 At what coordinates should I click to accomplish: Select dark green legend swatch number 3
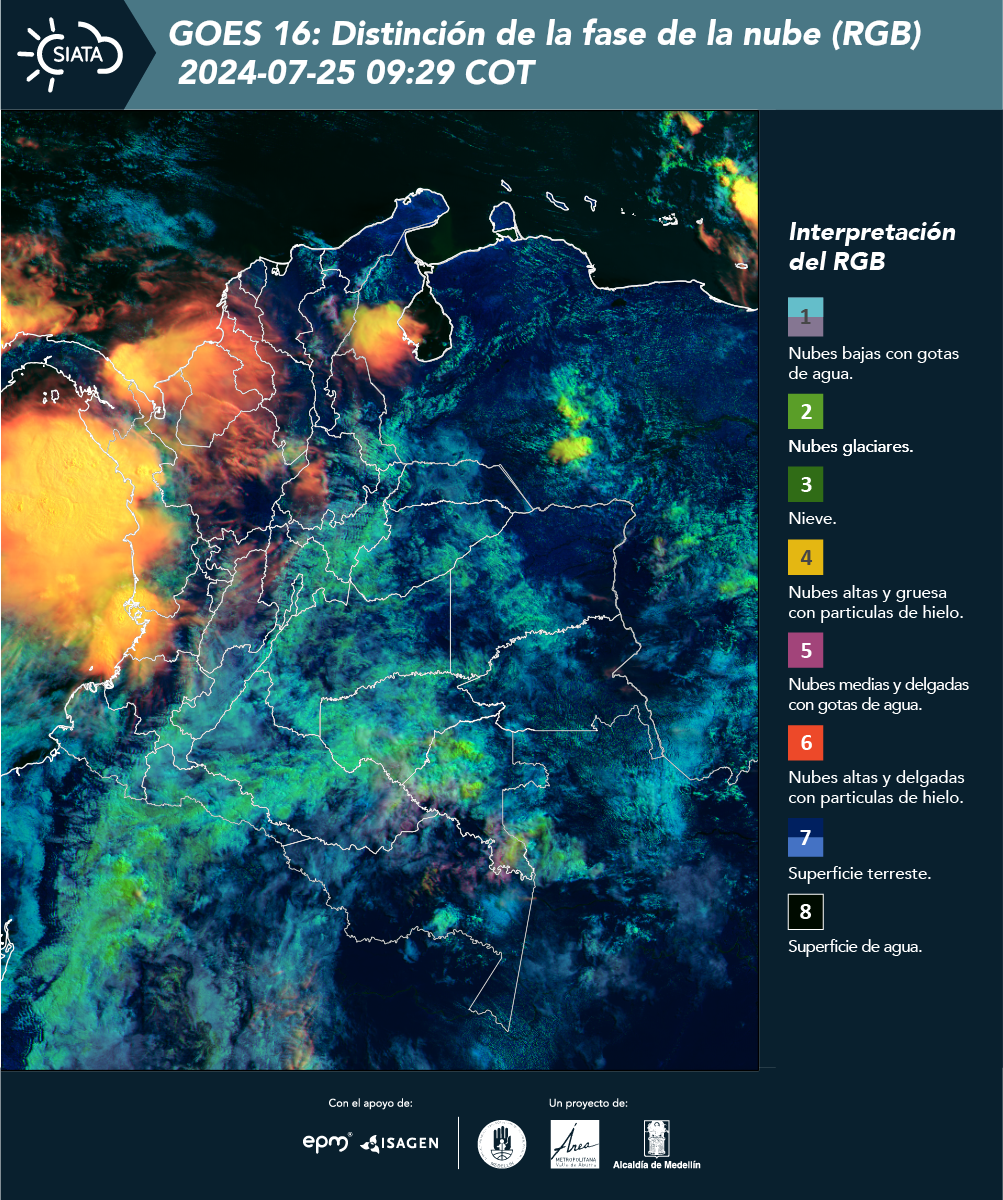(x=805, y=485)
